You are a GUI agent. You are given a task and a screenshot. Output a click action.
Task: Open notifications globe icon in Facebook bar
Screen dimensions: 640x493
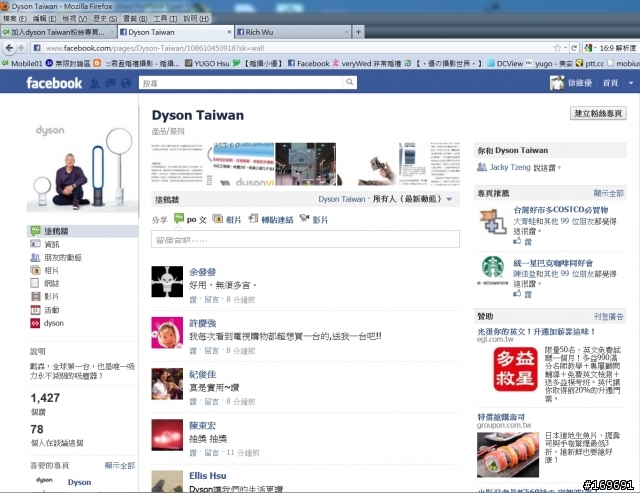126,83
